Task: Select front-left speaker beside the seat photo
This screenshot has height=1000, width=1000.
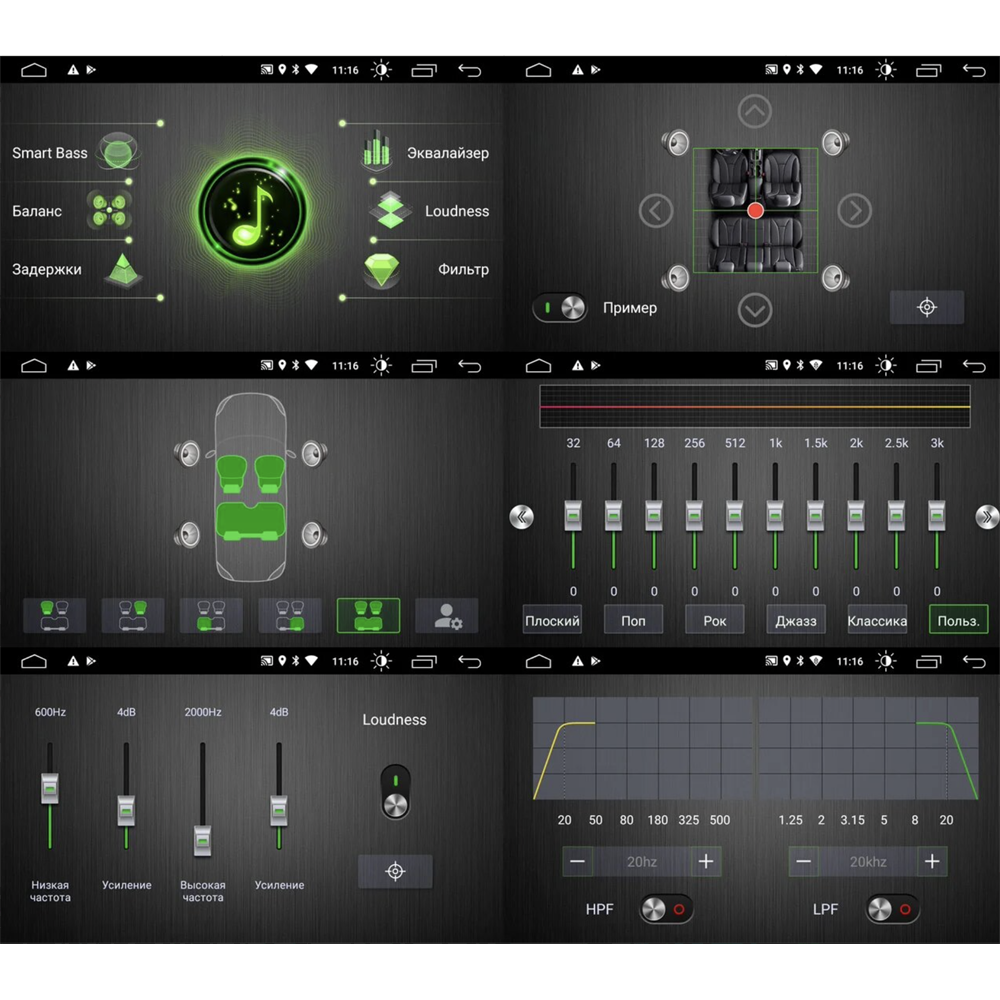Action: 675,142
